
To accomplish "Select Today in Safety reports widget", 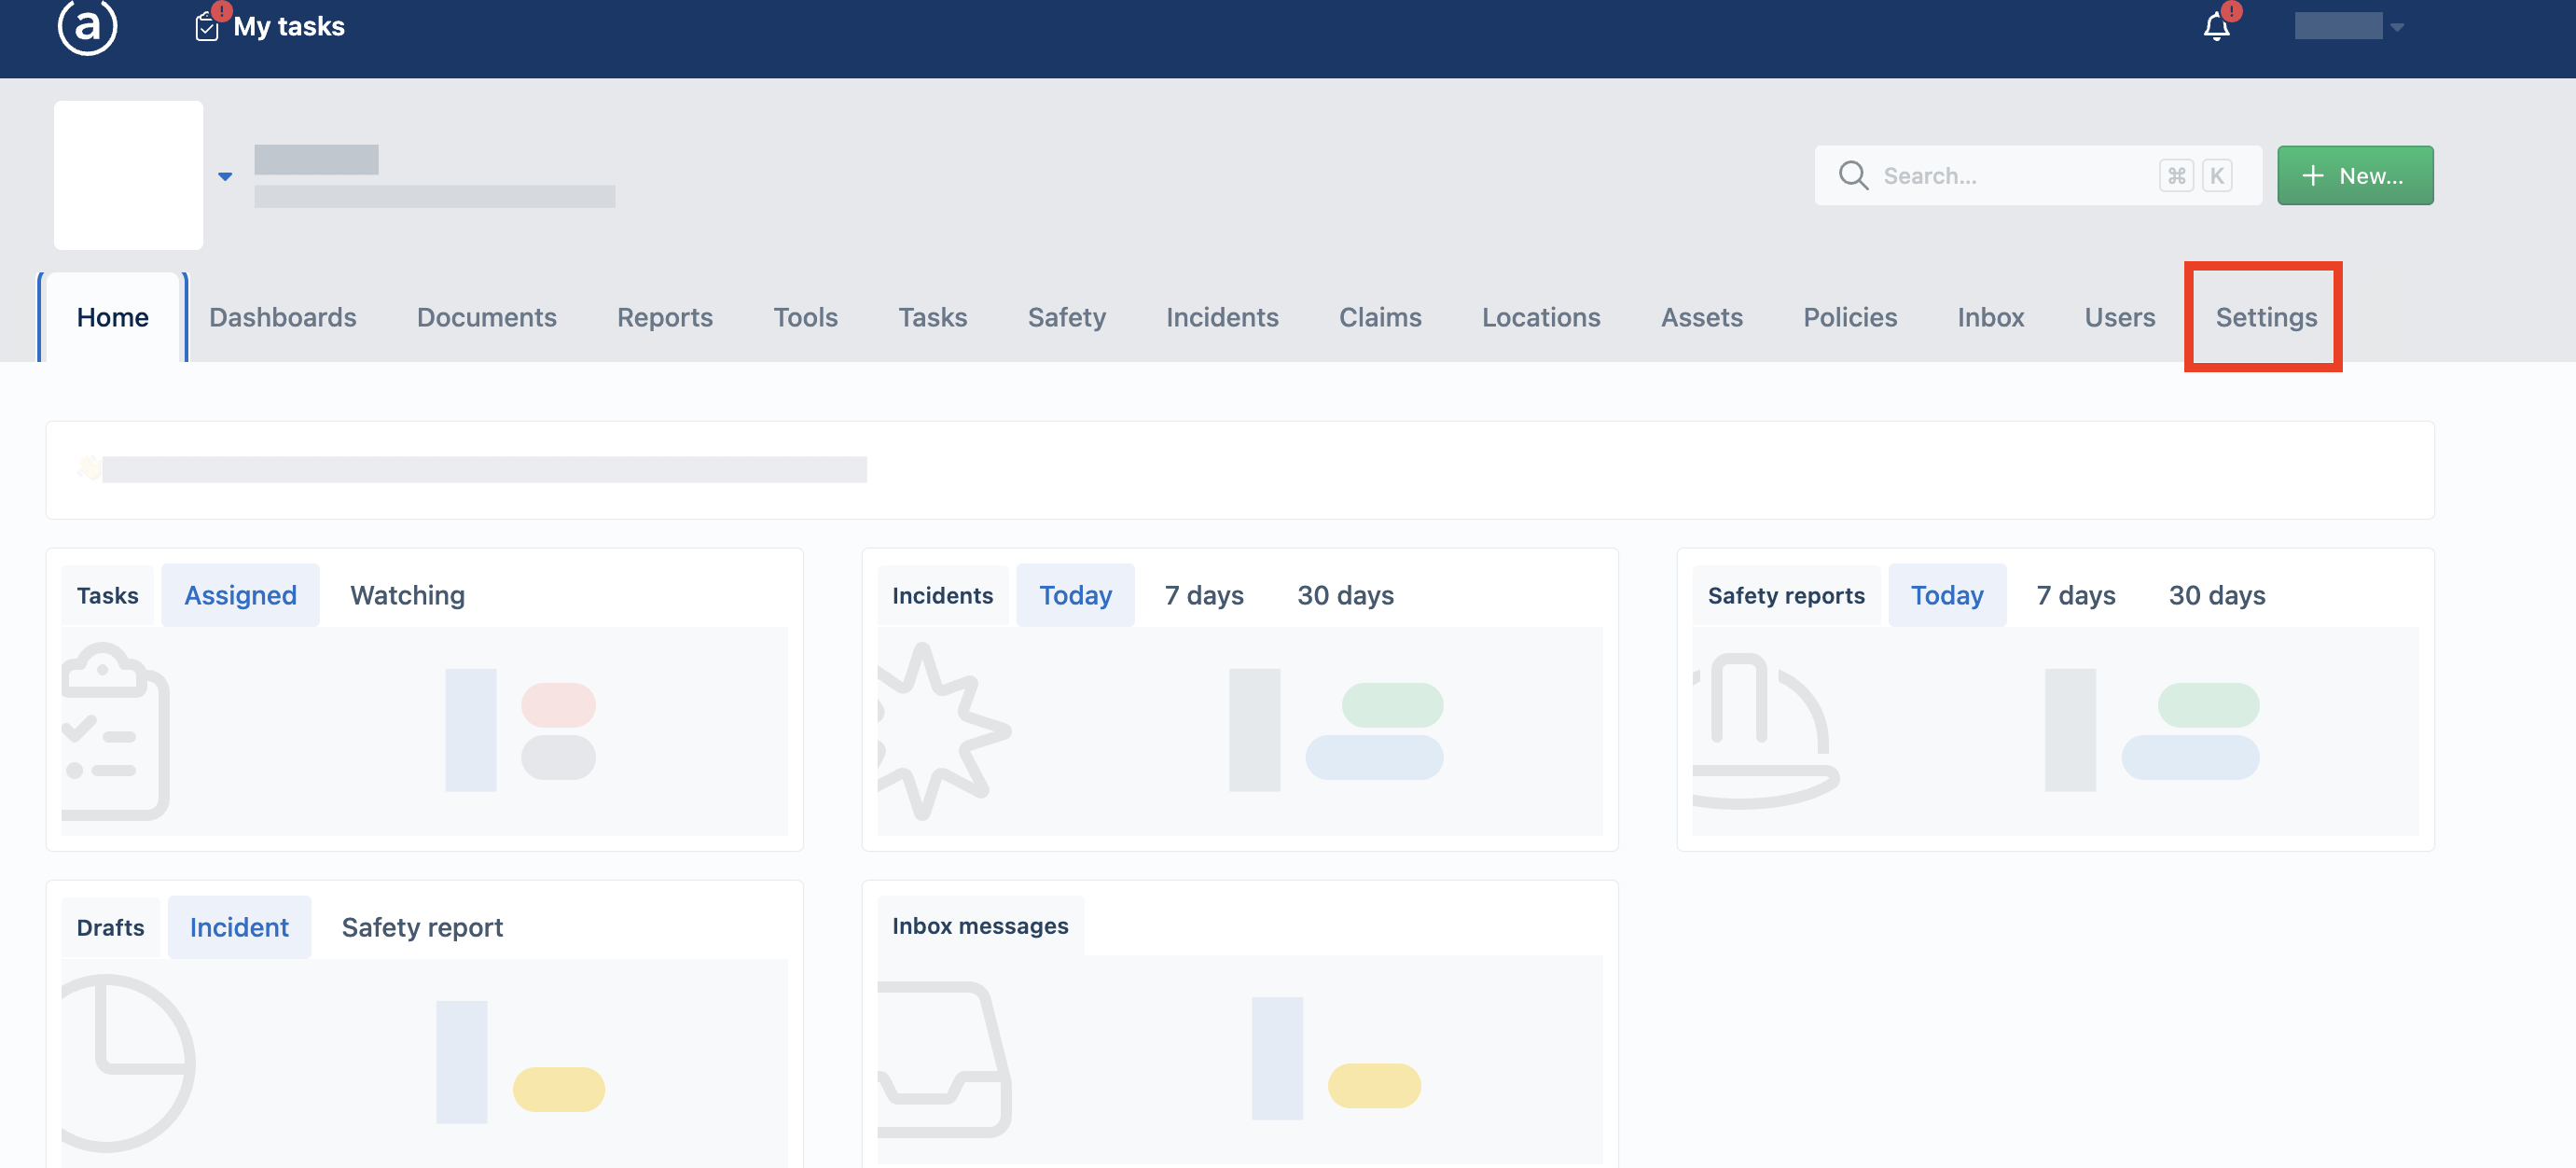I will (1947, 595).
